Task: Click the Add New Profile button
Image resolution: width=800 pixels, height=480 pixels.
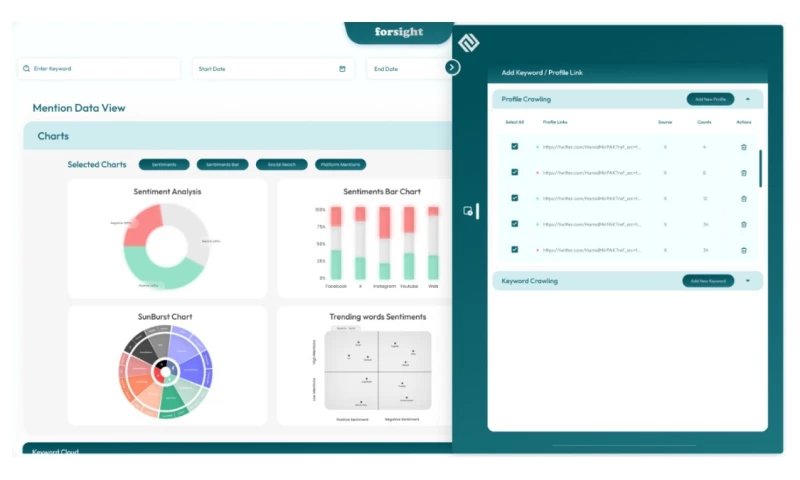Action: [710, 99]
